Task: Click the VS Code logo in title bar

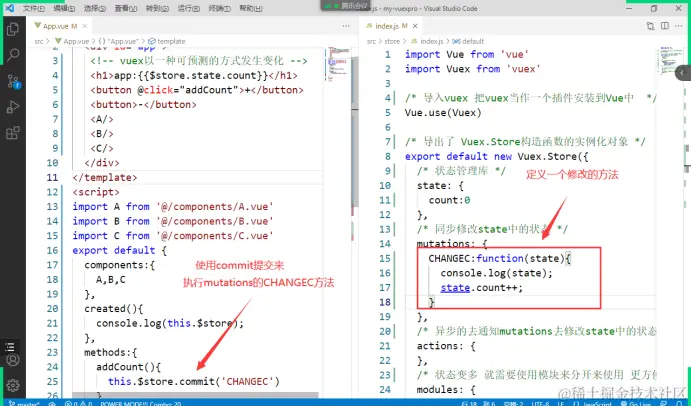Action: coord(9,8)
